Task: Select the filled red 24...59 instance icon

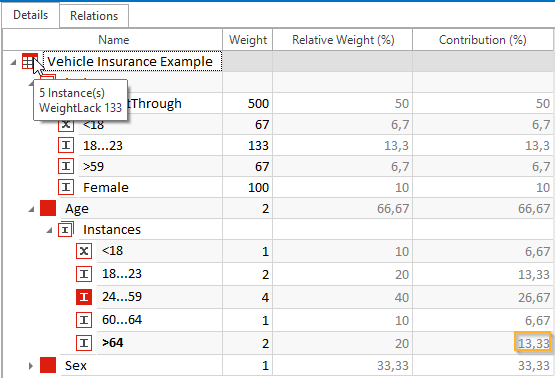Action: point(84,297)
